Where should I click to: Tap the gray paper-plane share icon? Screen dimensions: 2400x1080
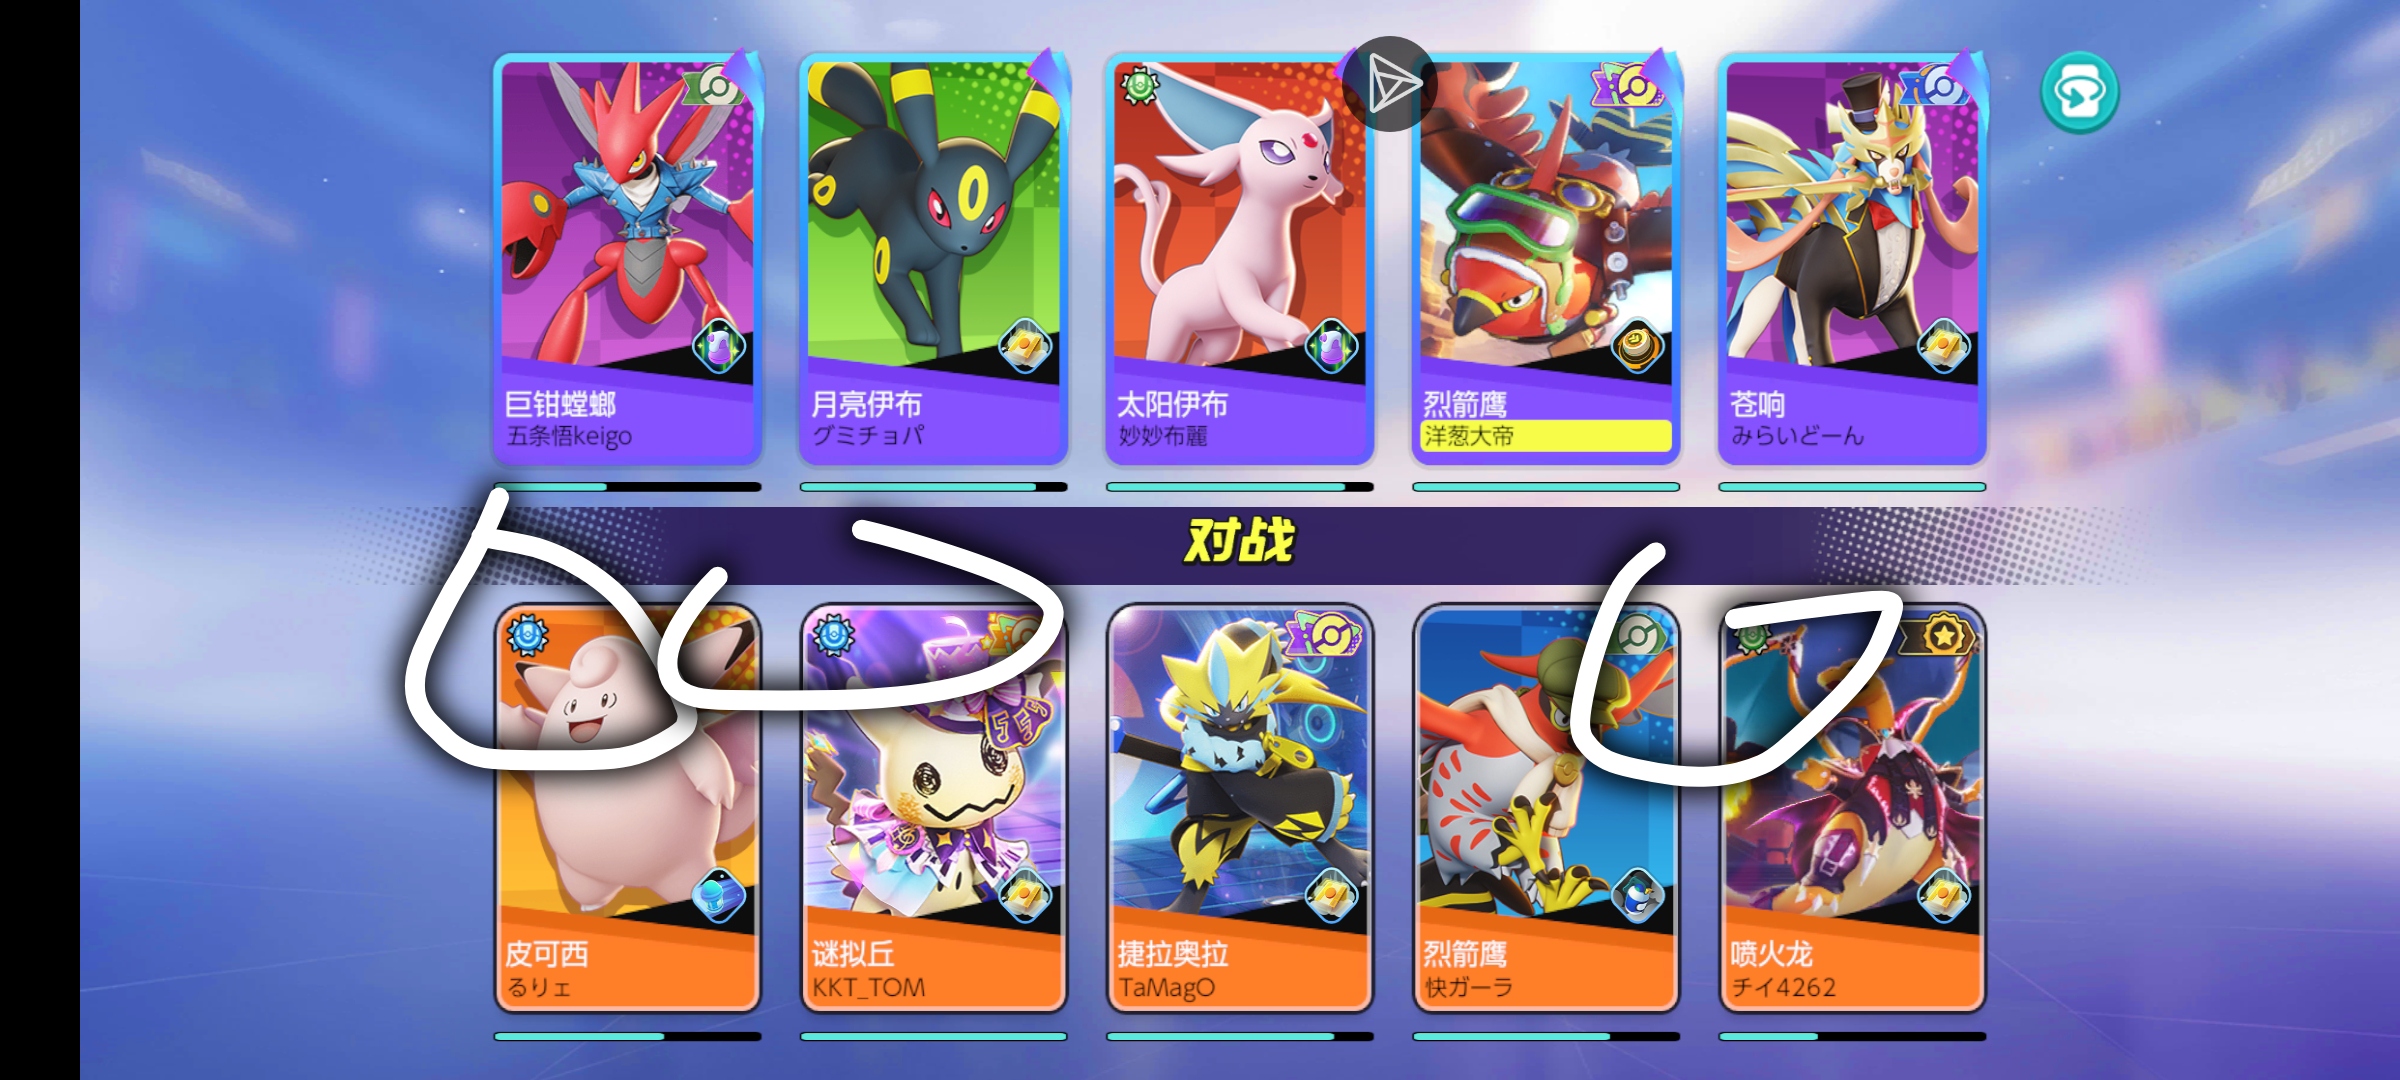[x=1389, y=84]
